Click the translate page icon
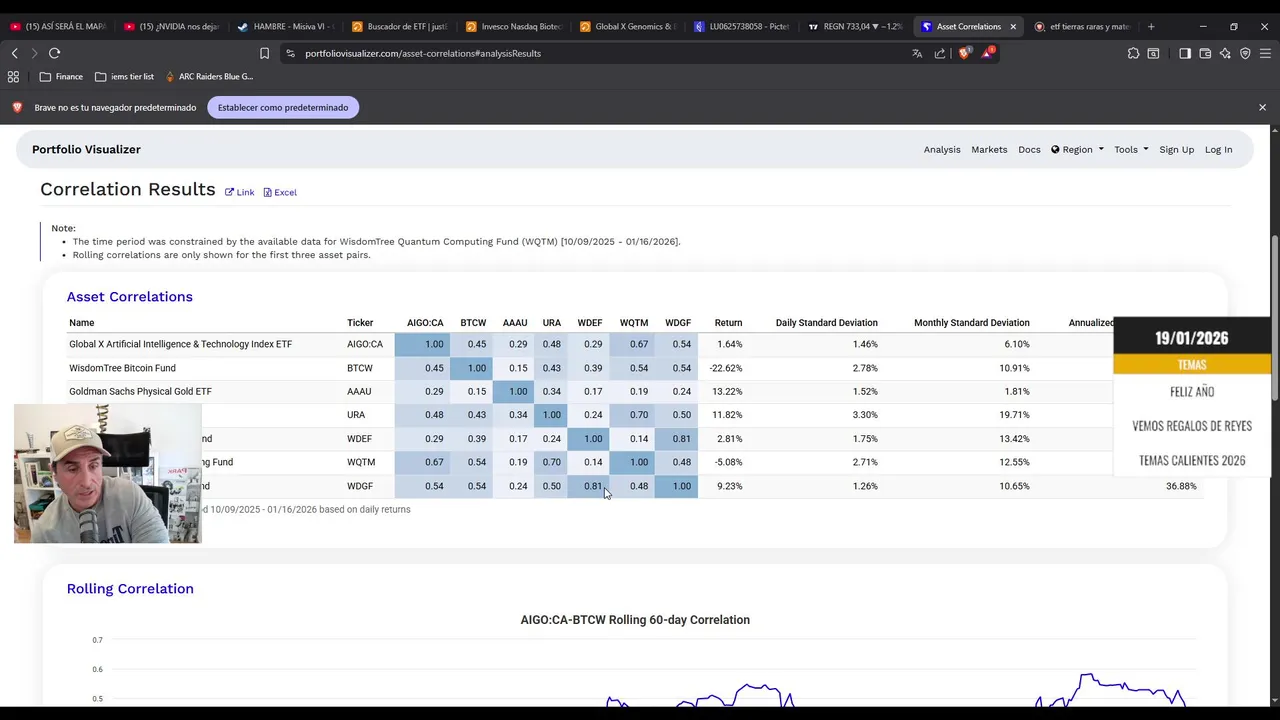This screenshot has height=720, width=1280. tap(917, 53)
